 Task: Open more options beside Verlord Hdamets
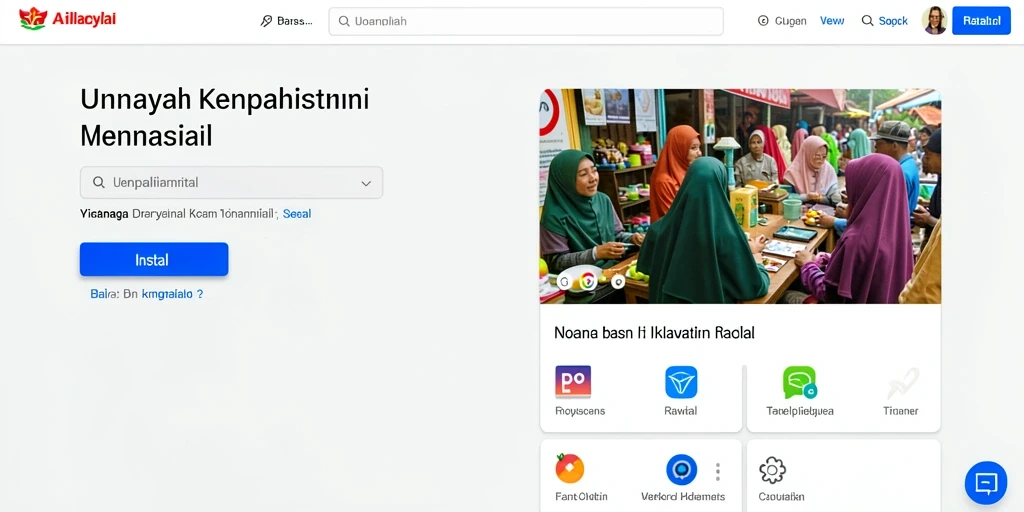[718, 472]
